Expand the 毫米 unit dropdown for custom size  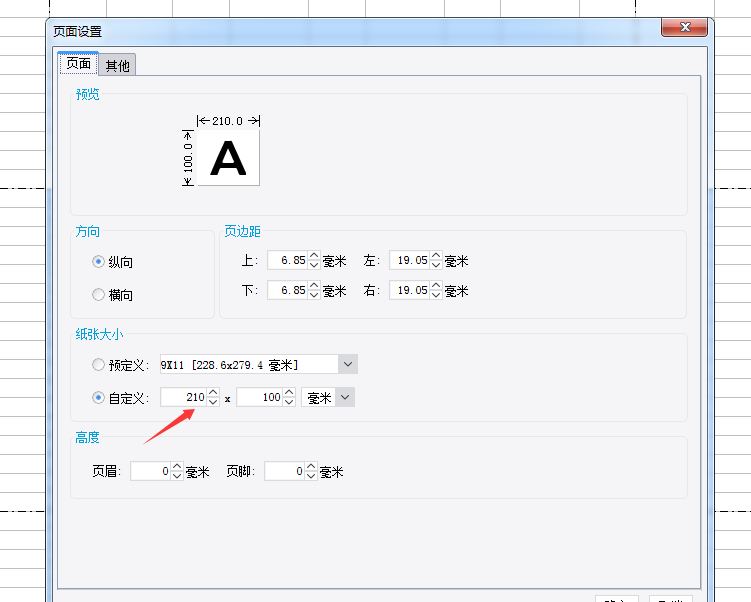coord(345,398)
